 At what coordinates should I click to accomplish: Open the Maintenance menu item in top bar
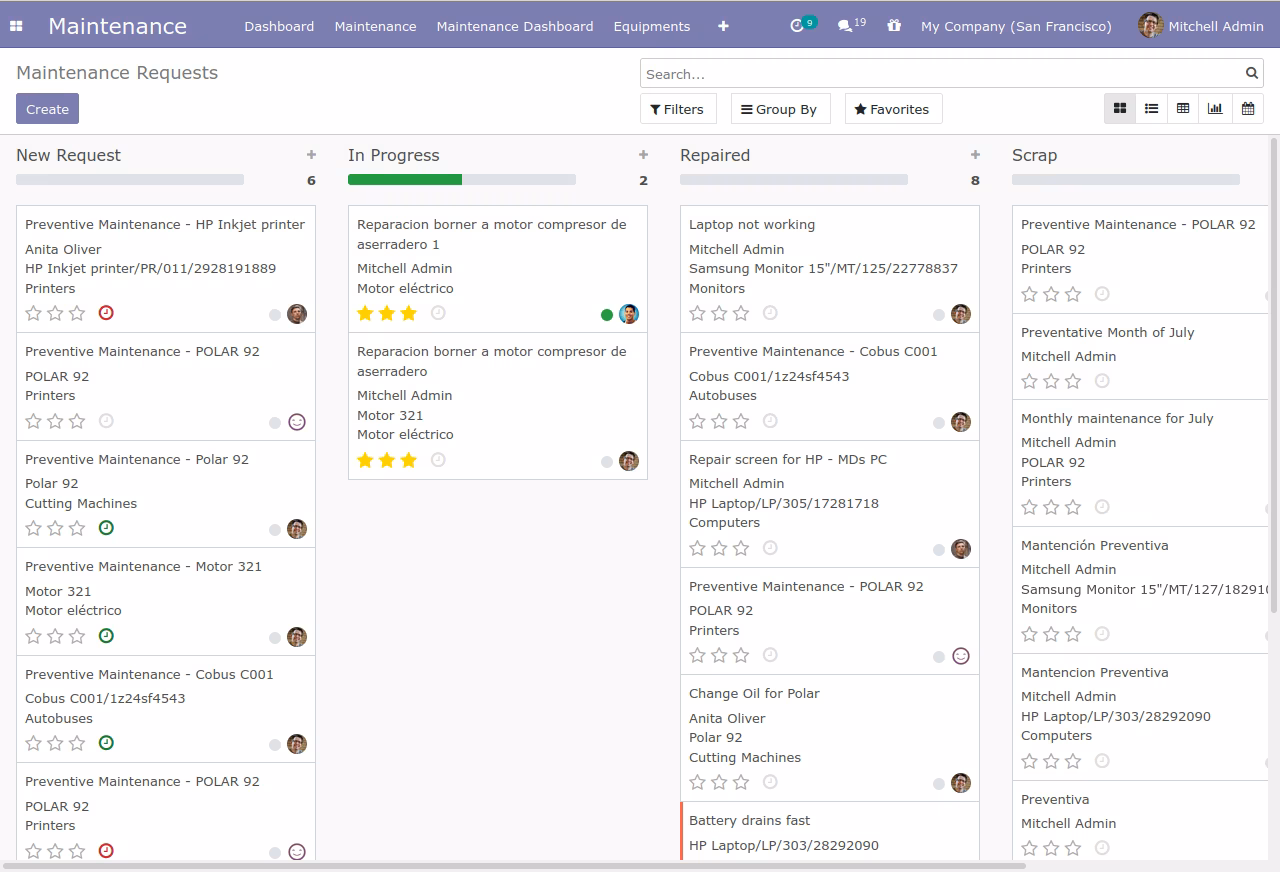[375, 26]
